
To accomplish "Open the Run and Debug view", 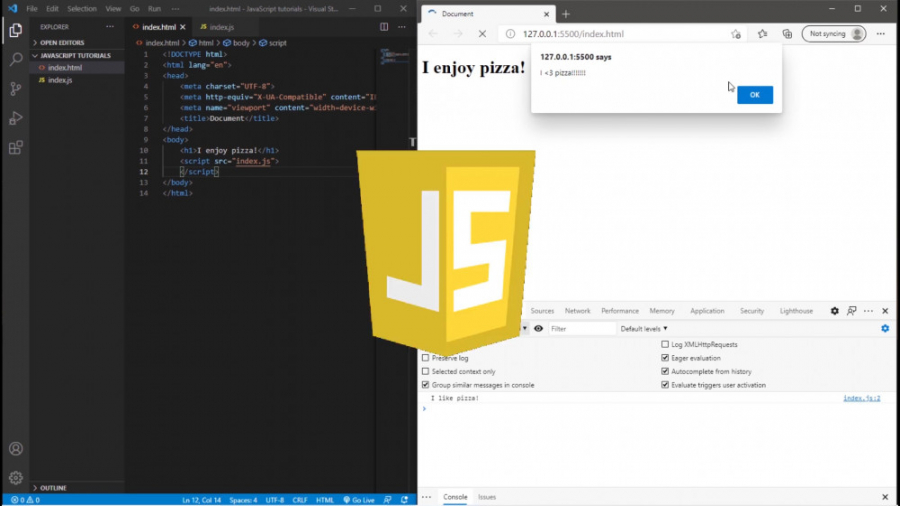I will click(15, 118).
